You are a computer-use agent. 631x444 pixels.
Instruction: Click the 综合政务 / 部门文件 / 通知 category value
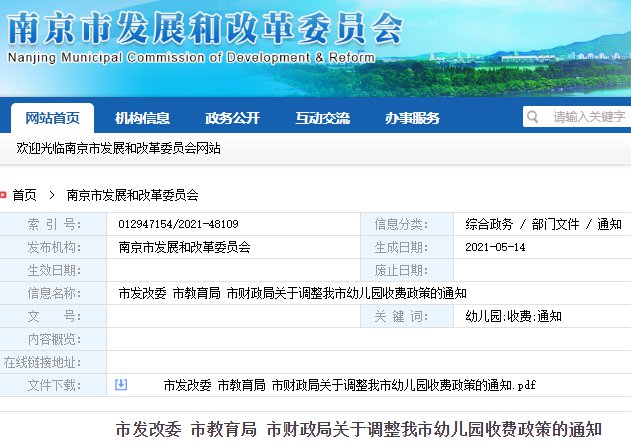543,224
